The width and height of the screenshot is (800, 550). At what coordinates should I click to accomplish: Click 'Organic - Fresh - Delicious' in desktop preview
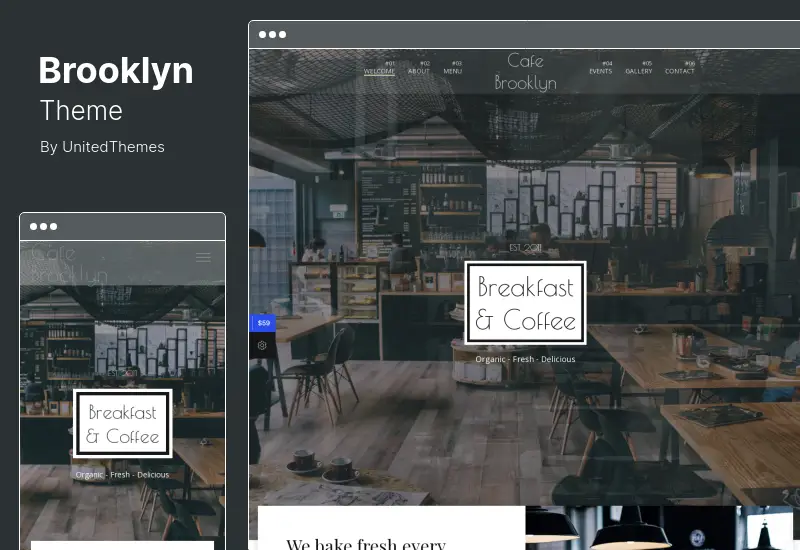pos(525,359)
